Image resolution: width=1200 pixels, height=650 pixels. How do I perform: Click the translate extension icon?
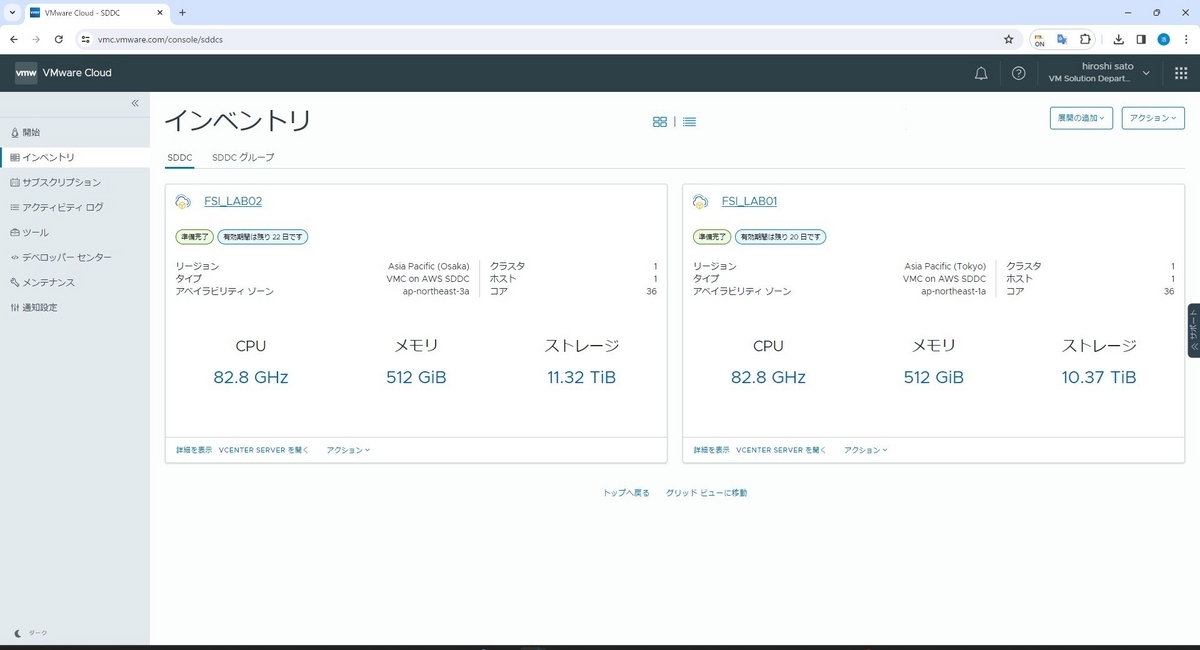1062,39
